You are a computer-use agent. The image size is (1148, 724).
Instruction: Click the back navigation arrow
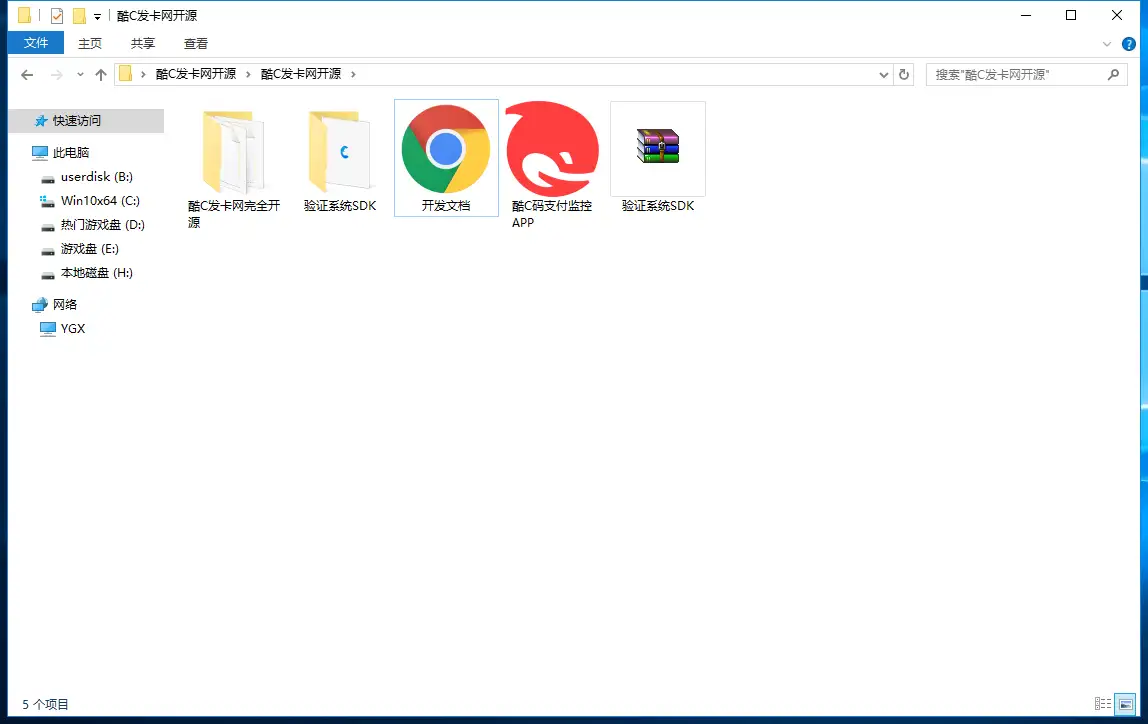[26, 73]
